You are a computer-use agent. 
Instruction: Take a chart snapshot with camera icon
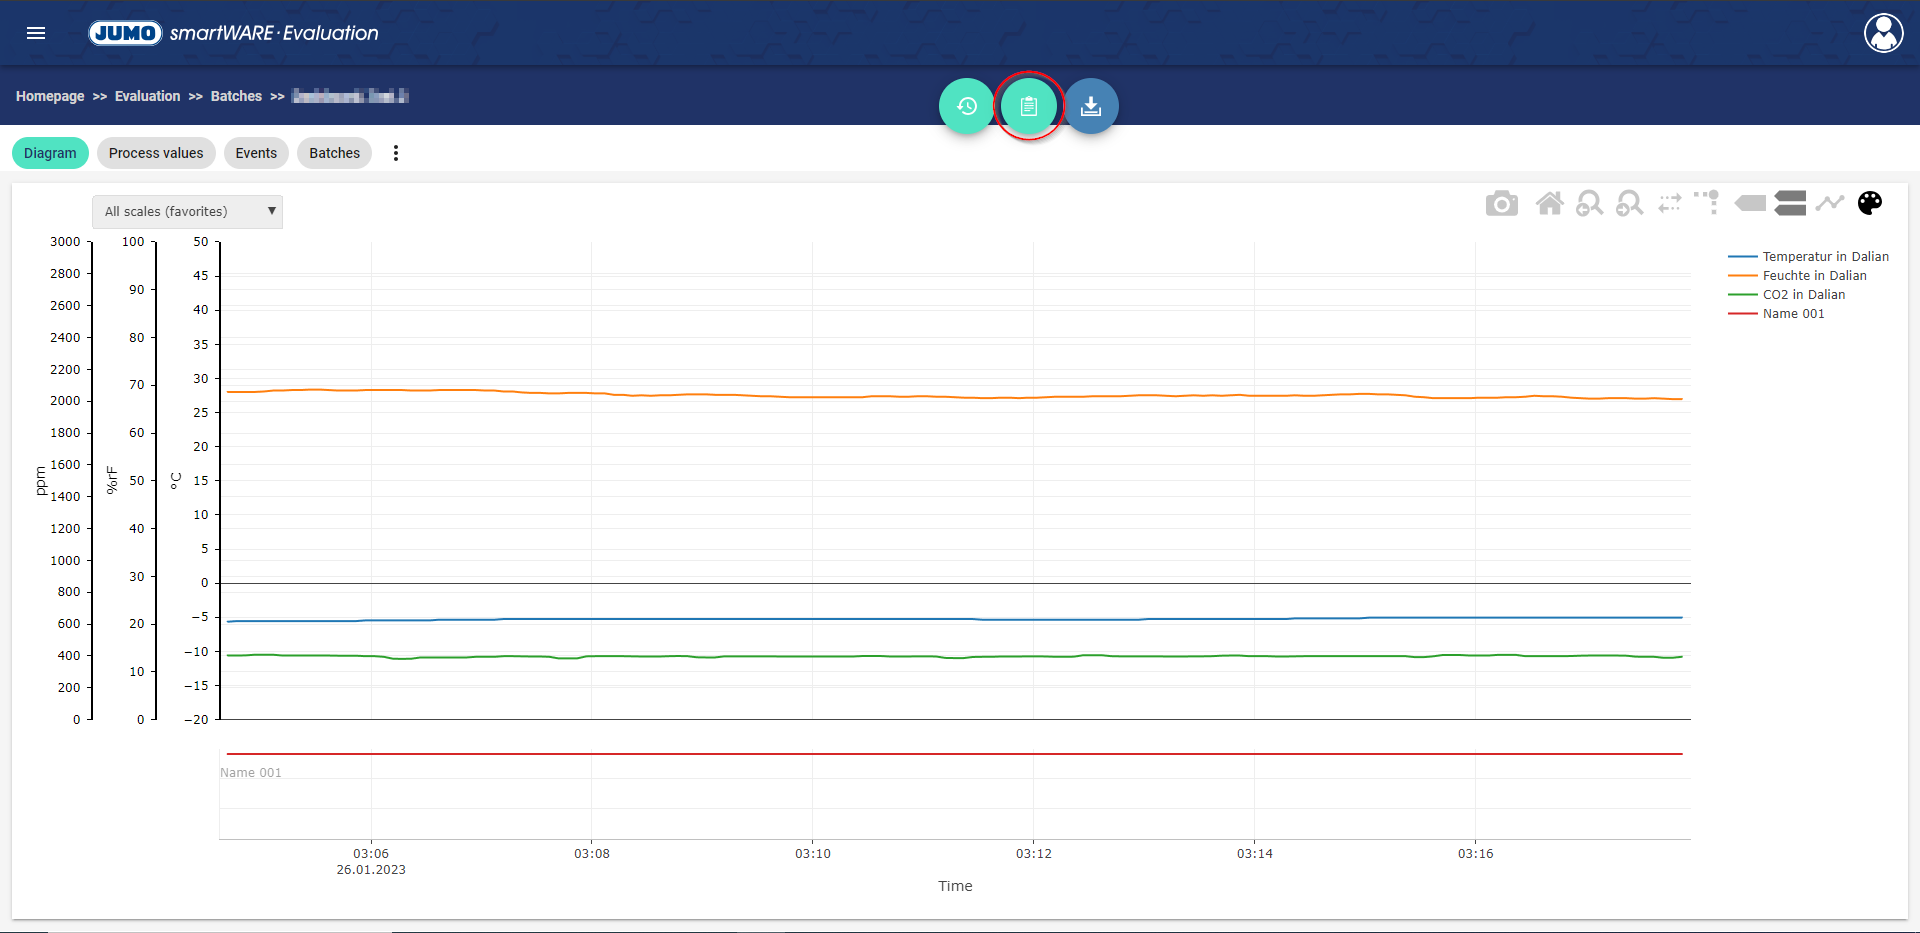(x=1501, y=204)
